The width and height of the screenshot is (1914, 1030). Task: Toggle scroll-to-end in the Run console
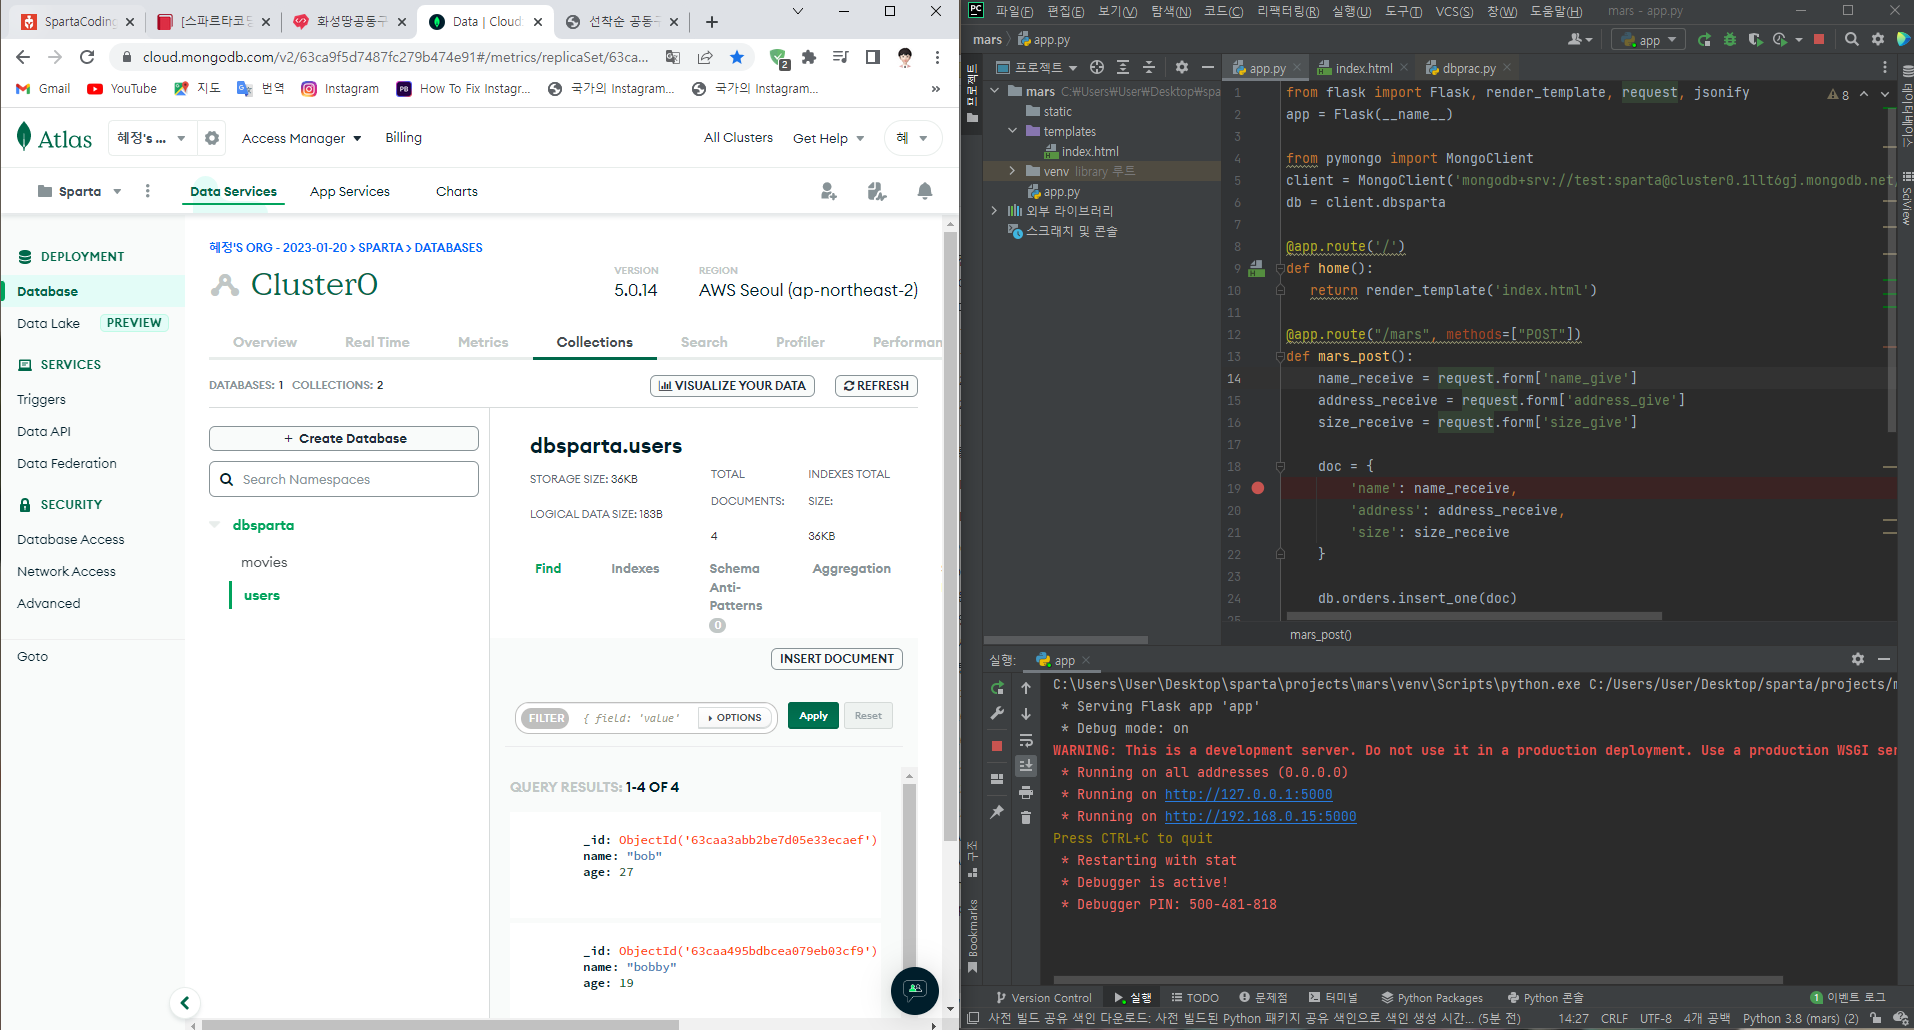pyautogui.click(x=1026, y=766)
